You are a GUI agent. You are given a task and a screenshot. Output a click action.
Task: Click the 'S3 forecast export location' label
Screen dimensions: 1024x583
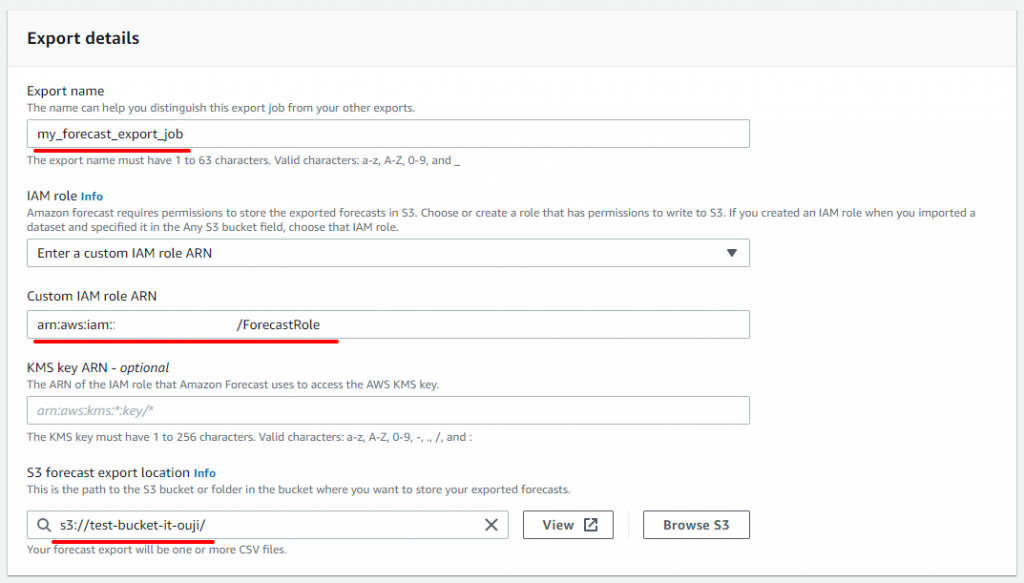(x=108, y=473)
